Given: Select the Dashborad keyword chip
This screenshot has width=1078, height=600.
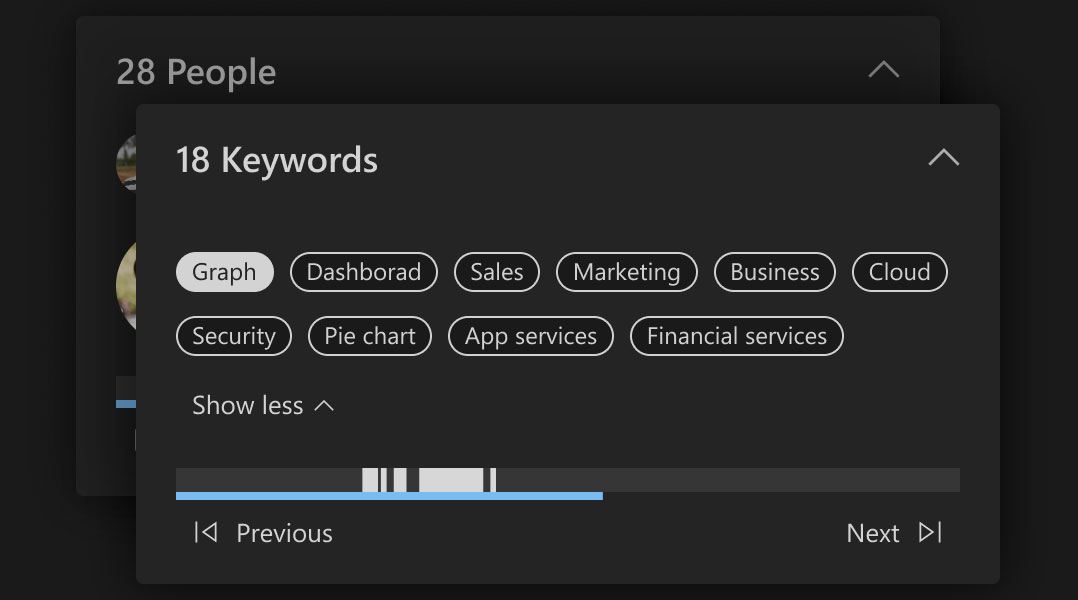Looking at the screenshot, I should point(363,272).
